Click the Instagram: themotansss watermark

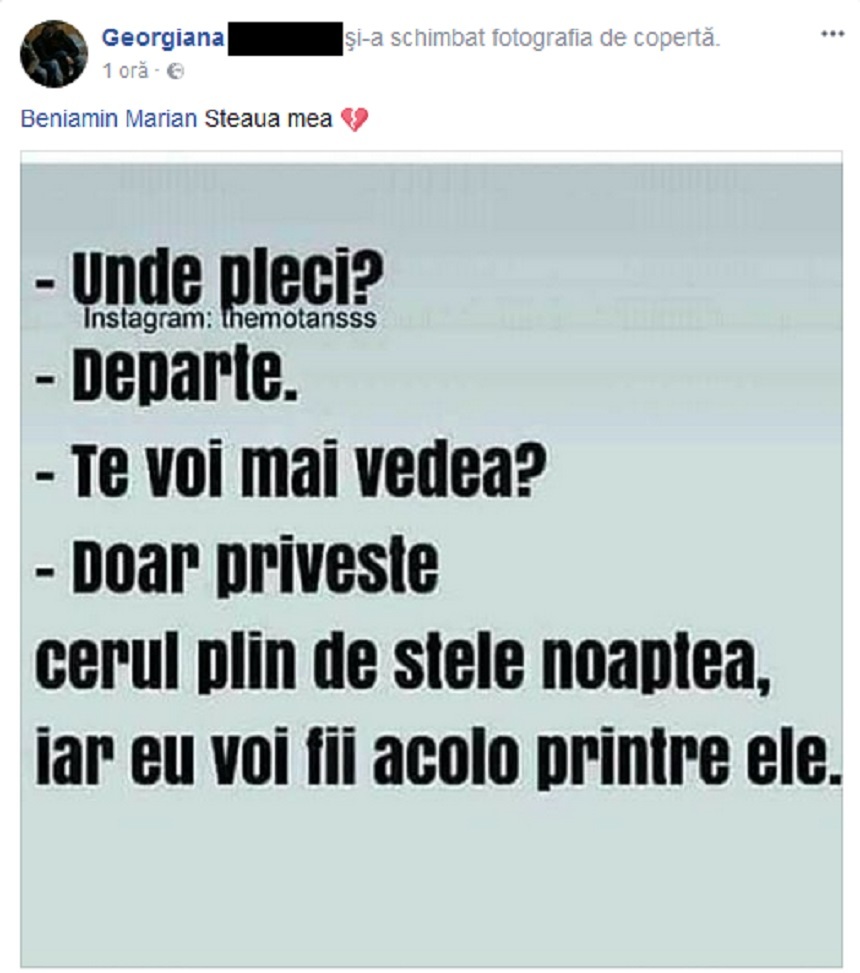(x=231, y=320)
